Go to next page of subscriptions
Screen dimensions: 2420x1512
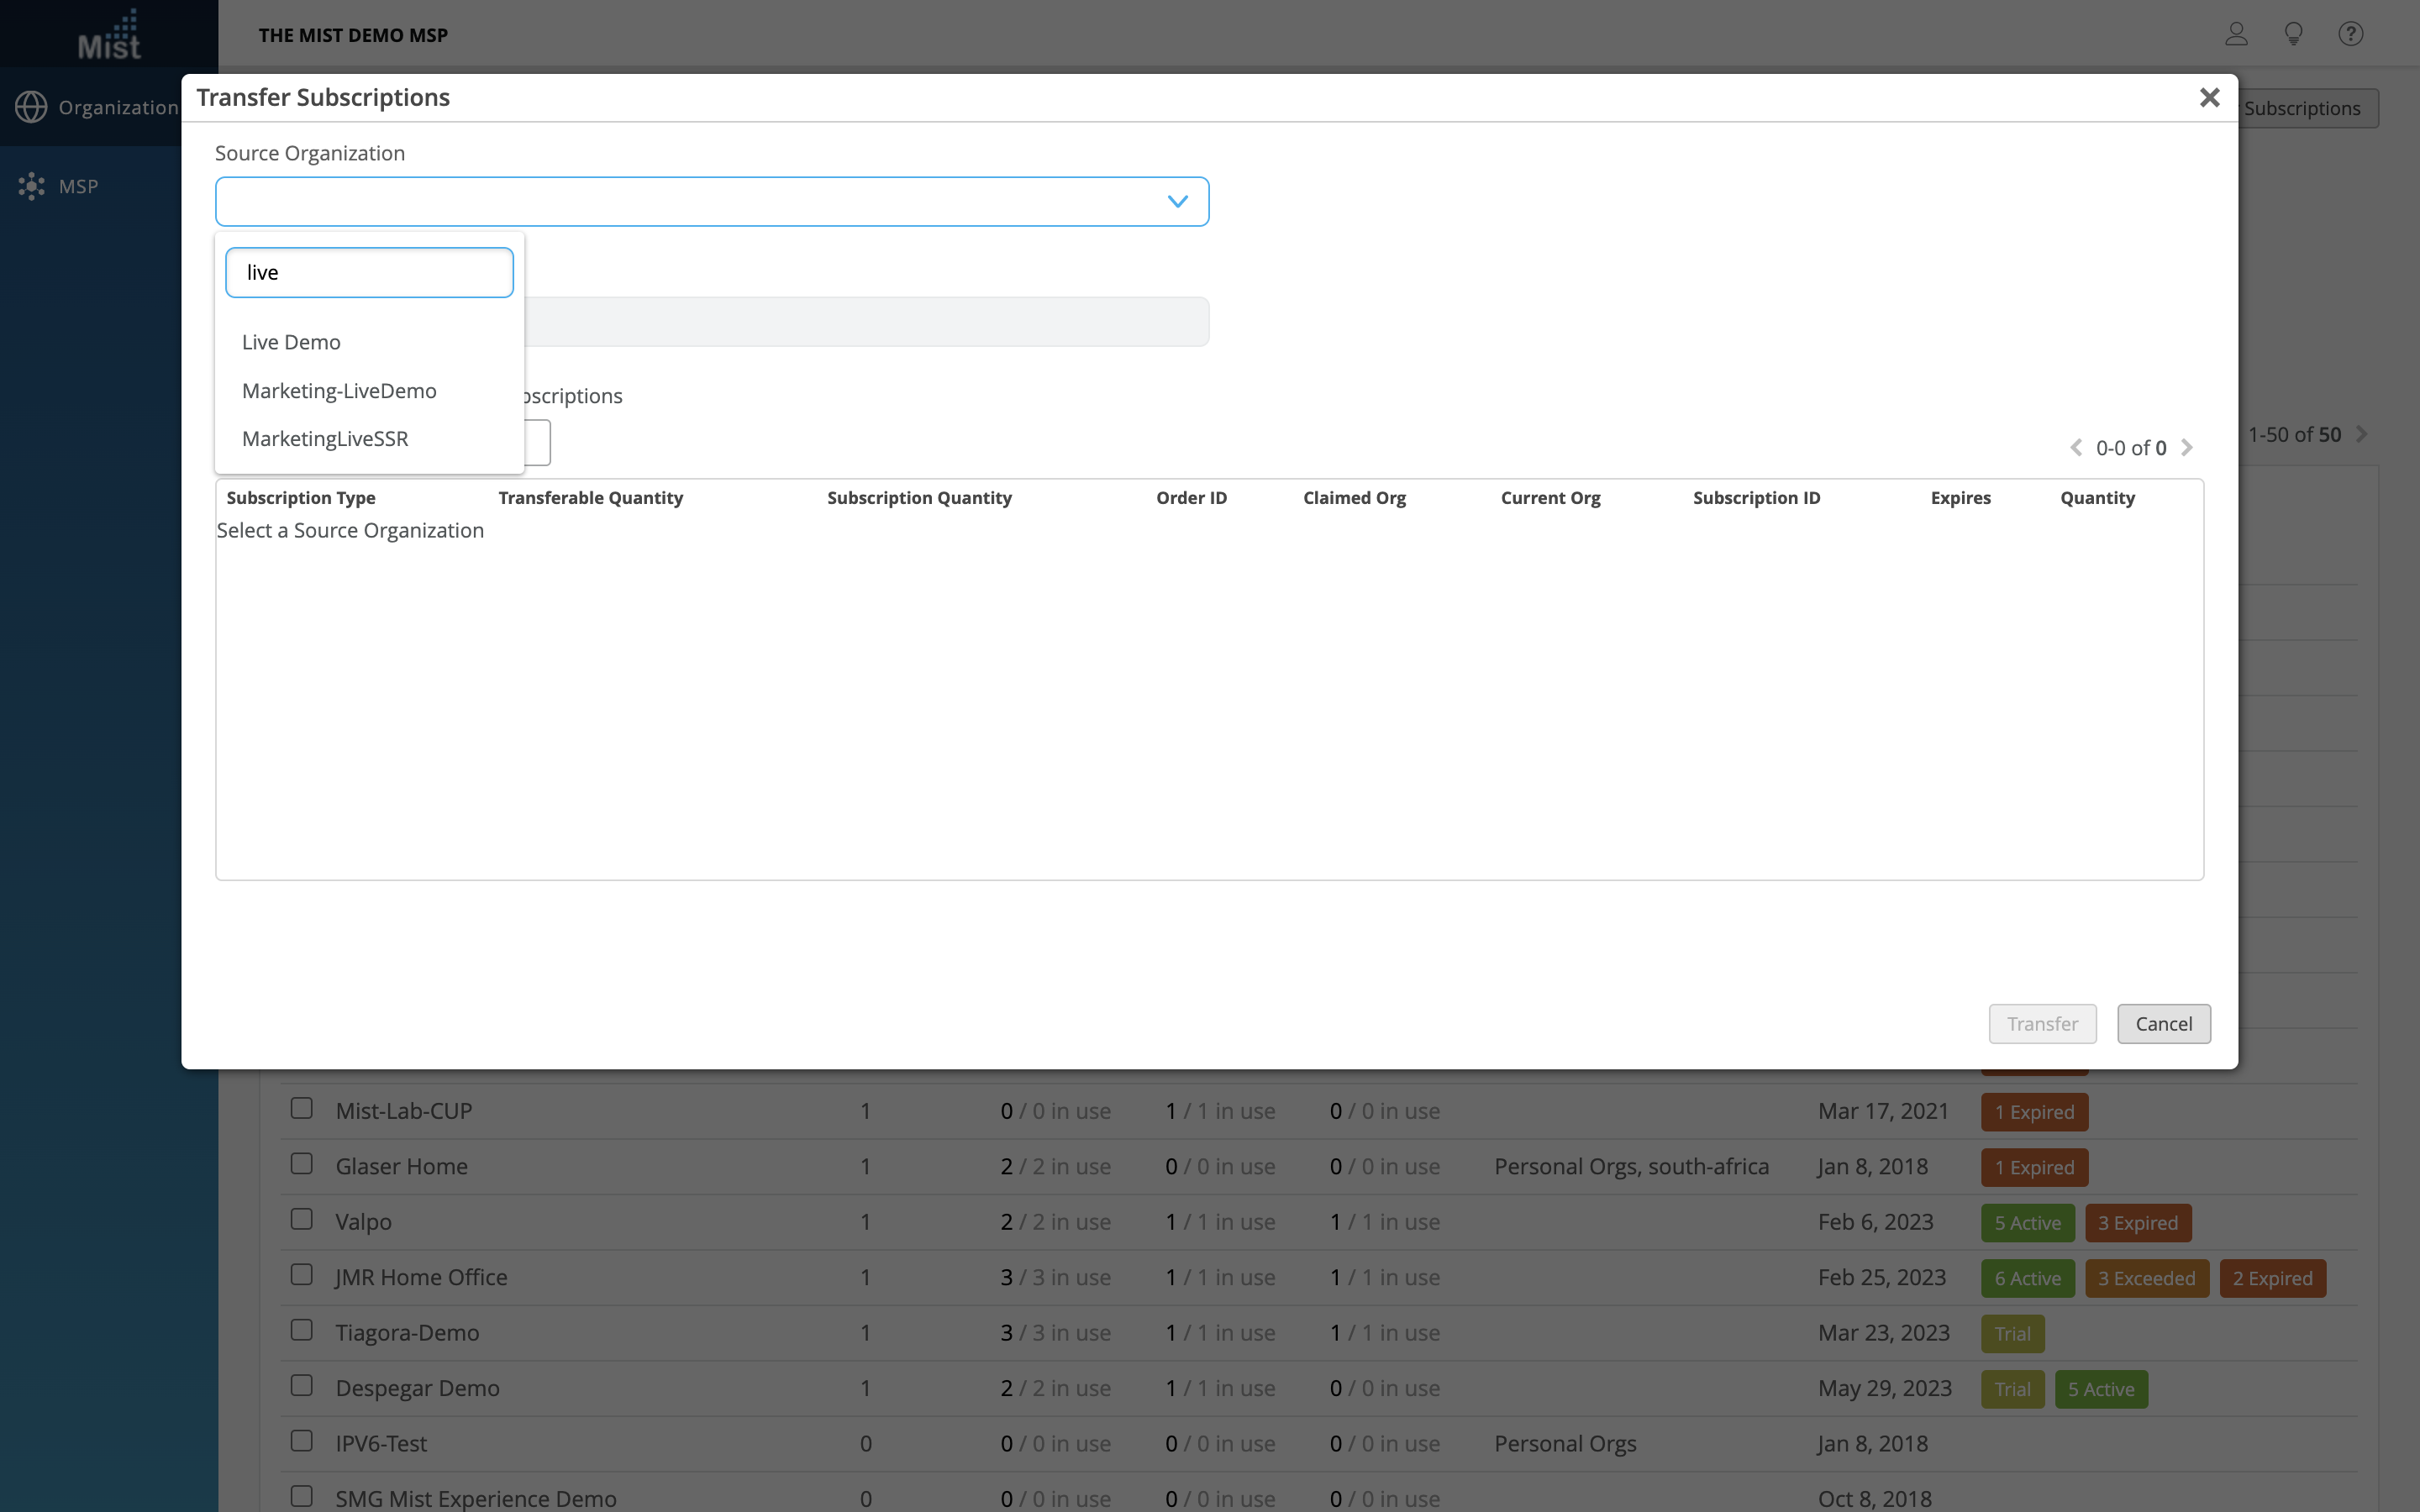[2187, 448]
